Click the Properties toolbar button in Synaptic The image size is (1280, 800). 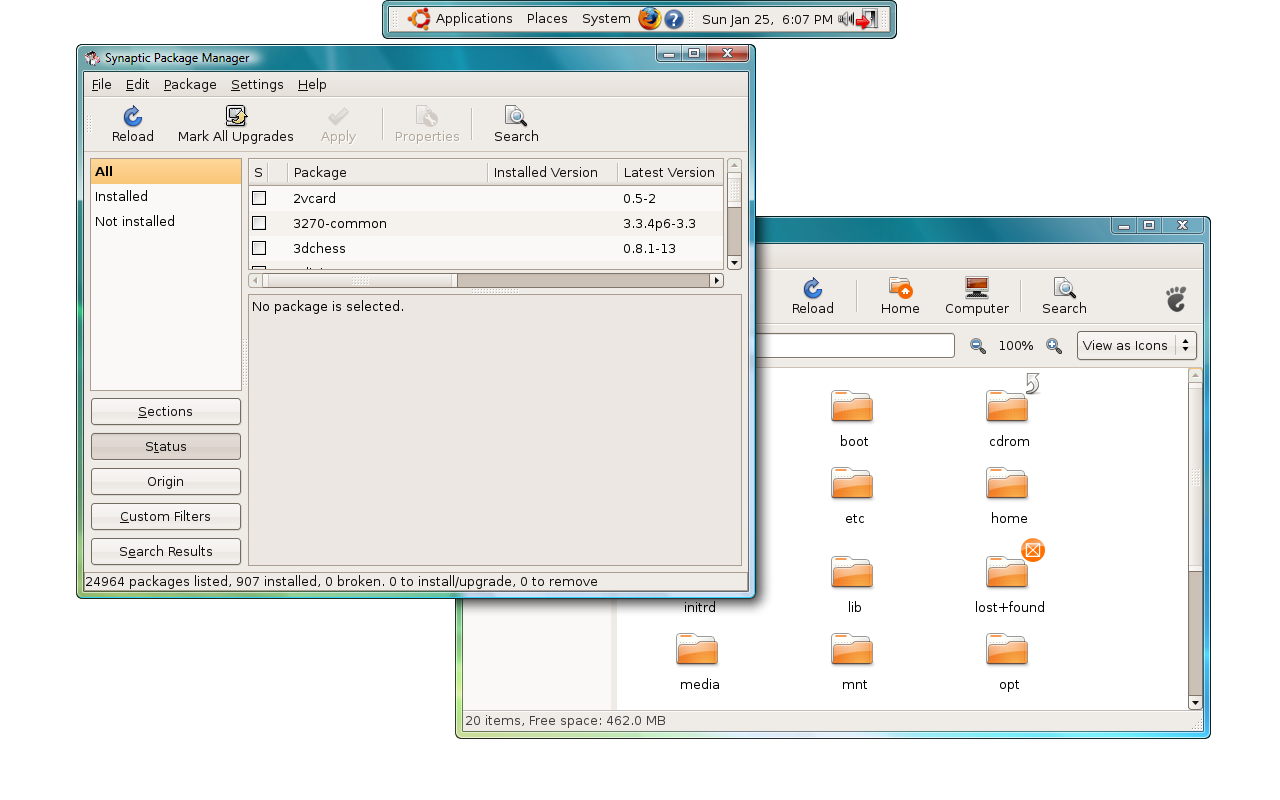pyautogui.click(x=427, y=125)
